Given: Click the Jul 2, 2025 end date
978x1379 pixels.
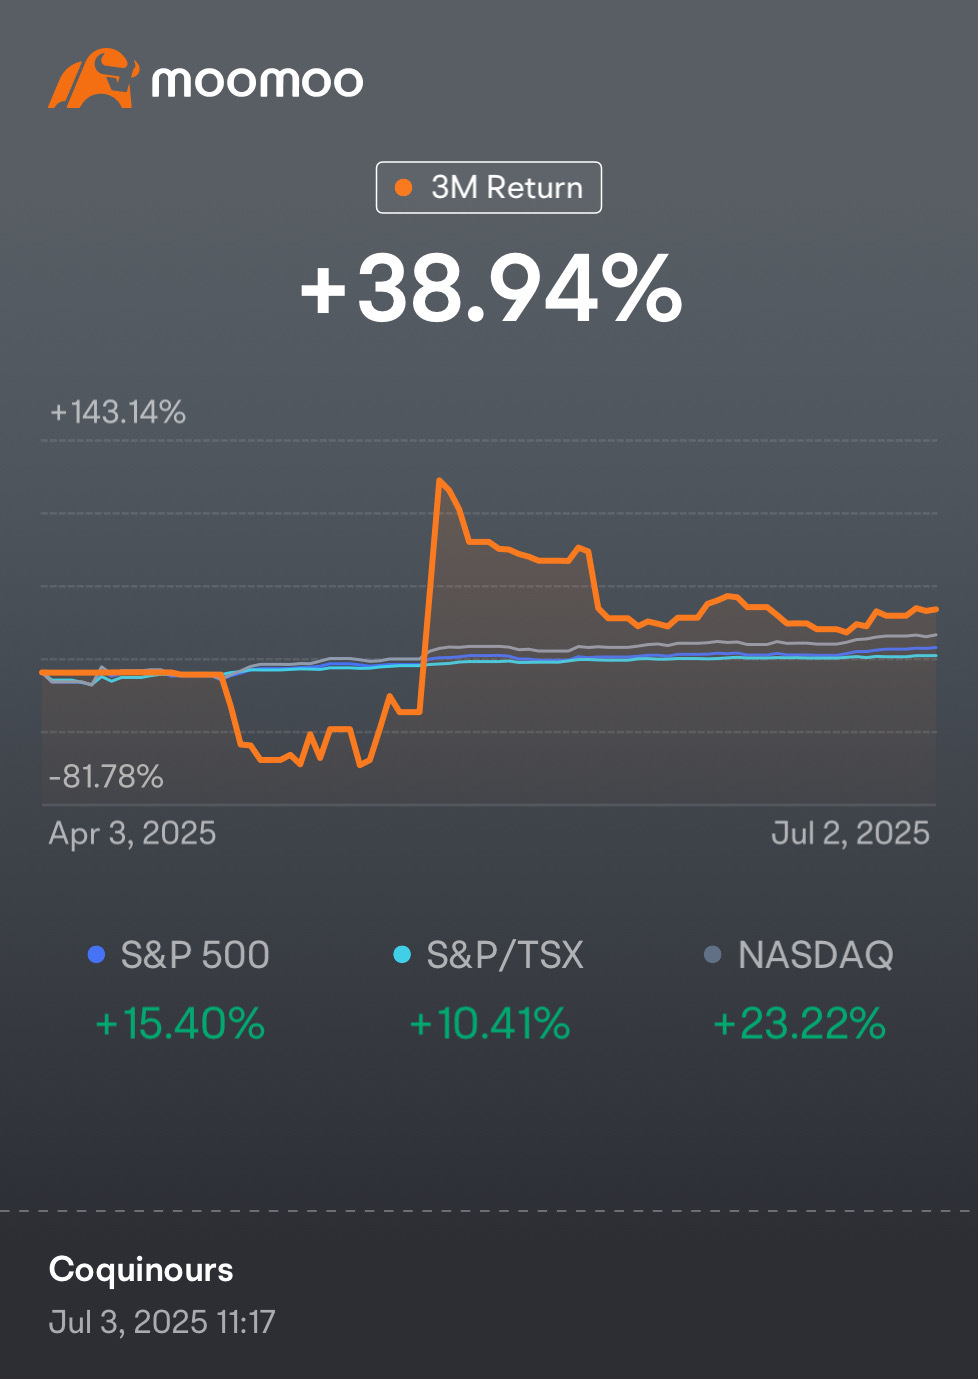Looking at the screenshot, I should click(850, 833).
